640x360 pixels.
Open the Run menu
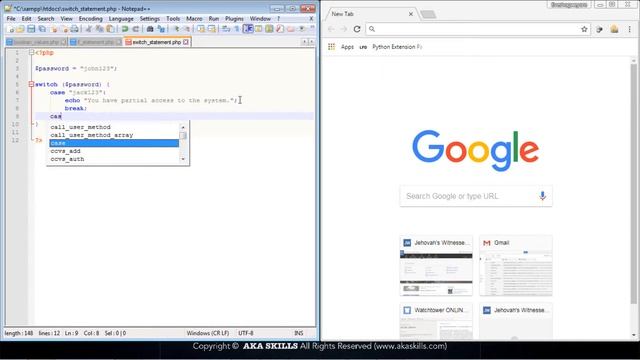[x=213, y=19]
